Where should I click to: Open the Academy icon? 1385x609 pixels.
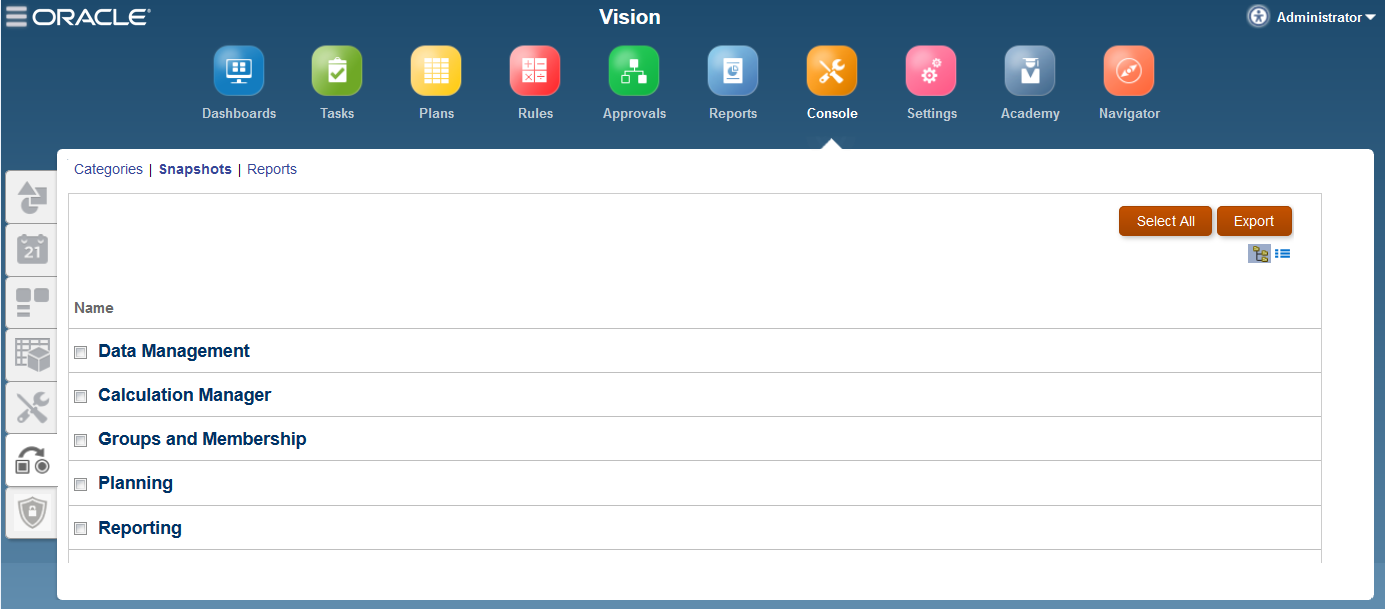click(x=1030, y=71)
